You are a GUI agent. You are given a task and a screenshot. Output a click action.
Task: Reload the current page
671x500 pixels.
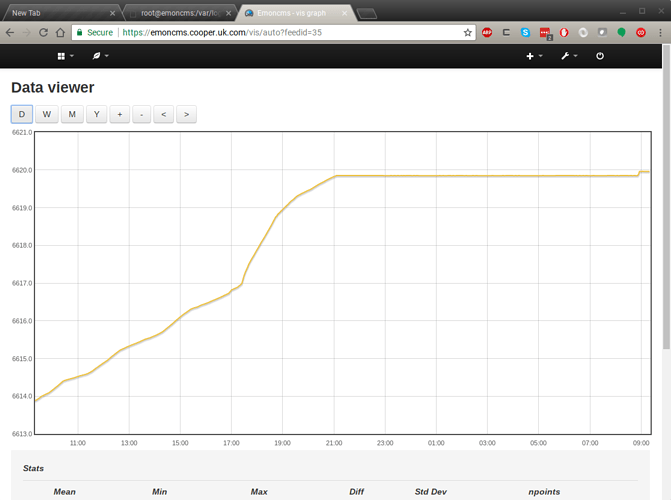pyautogui.click(x=43, y=33)
